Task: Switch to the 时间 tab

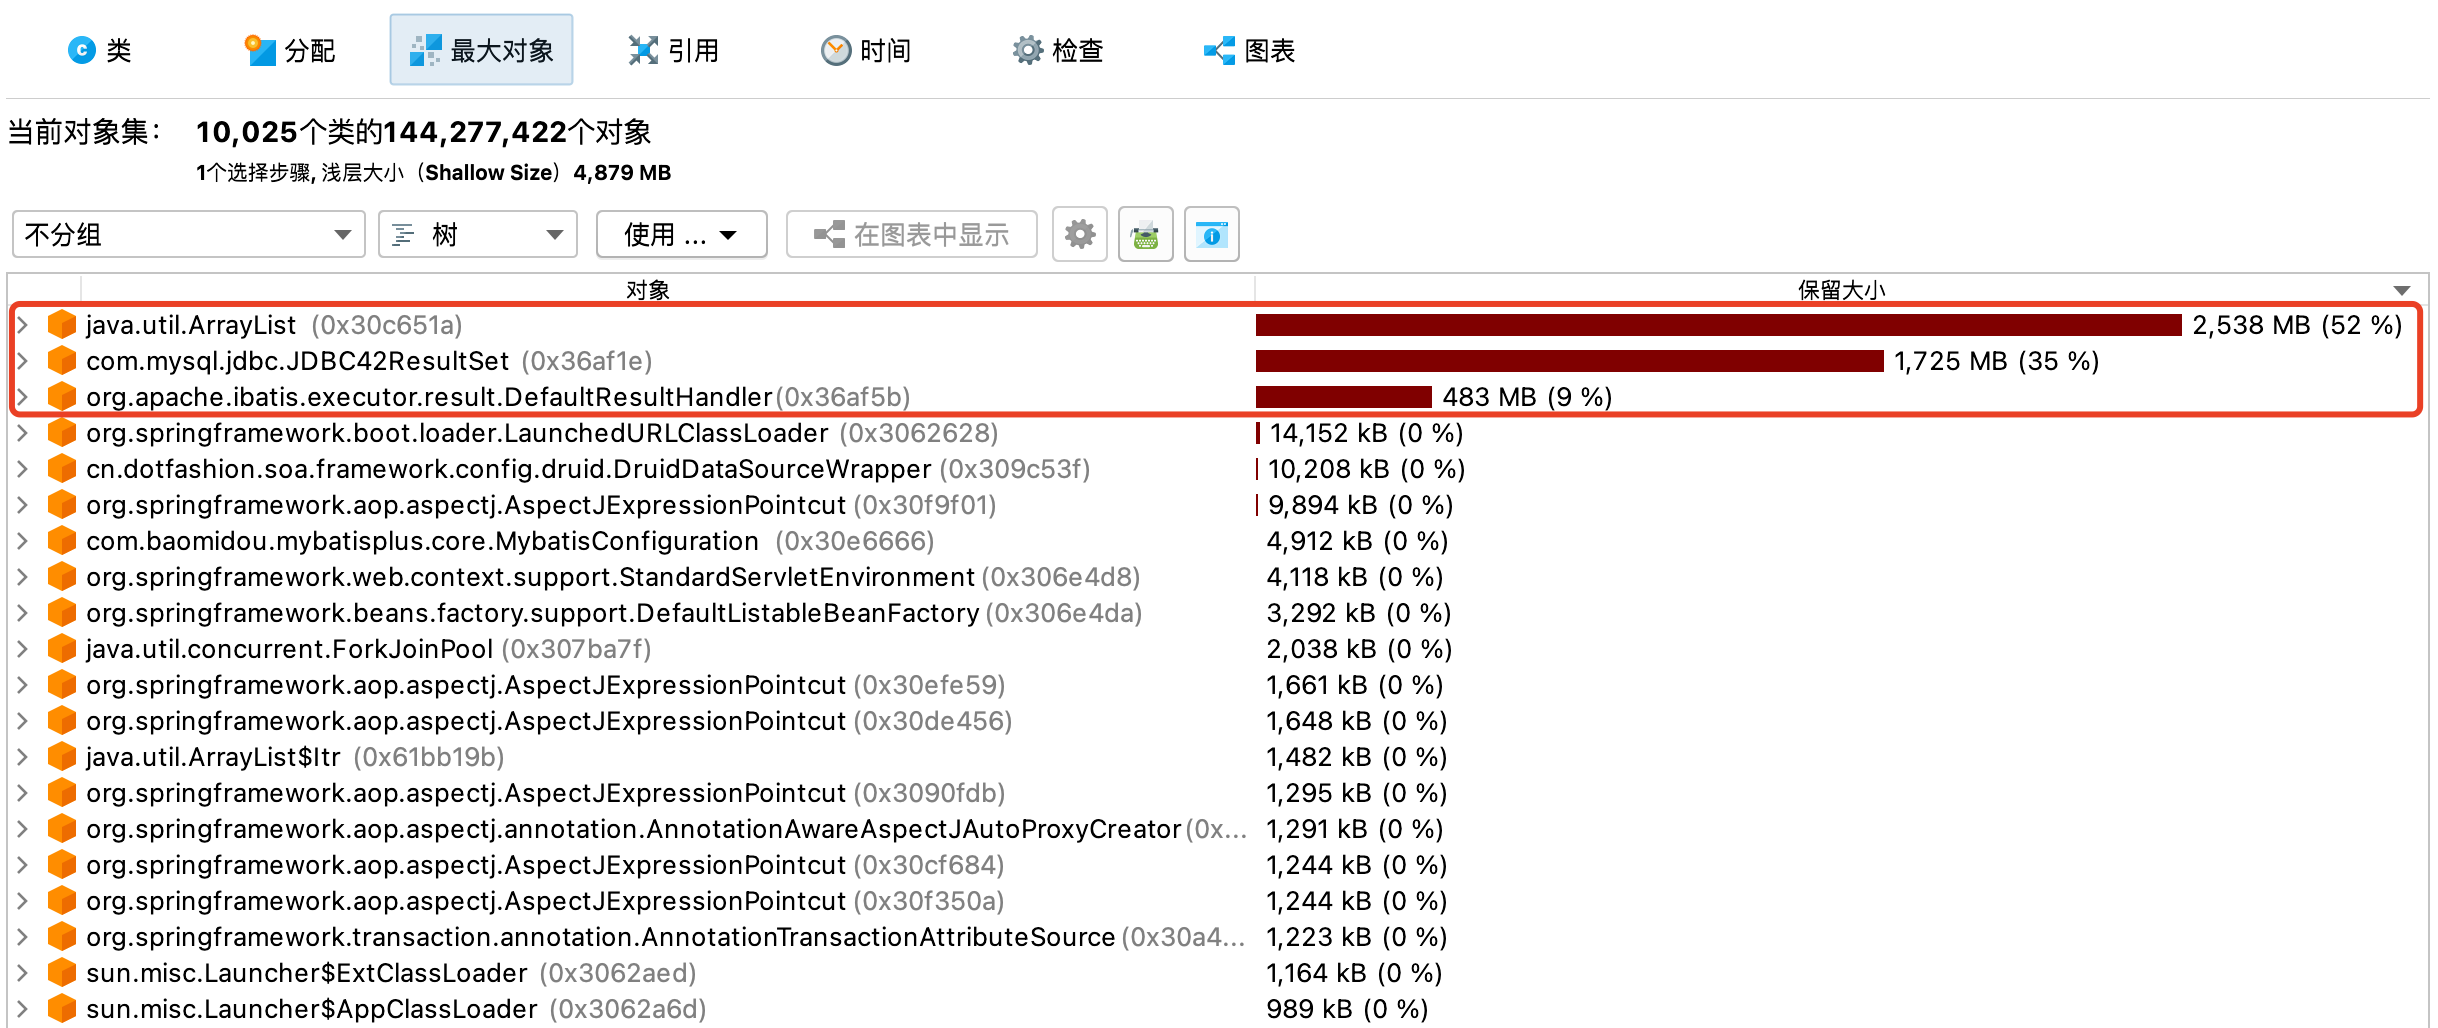Action: (865, 50)
